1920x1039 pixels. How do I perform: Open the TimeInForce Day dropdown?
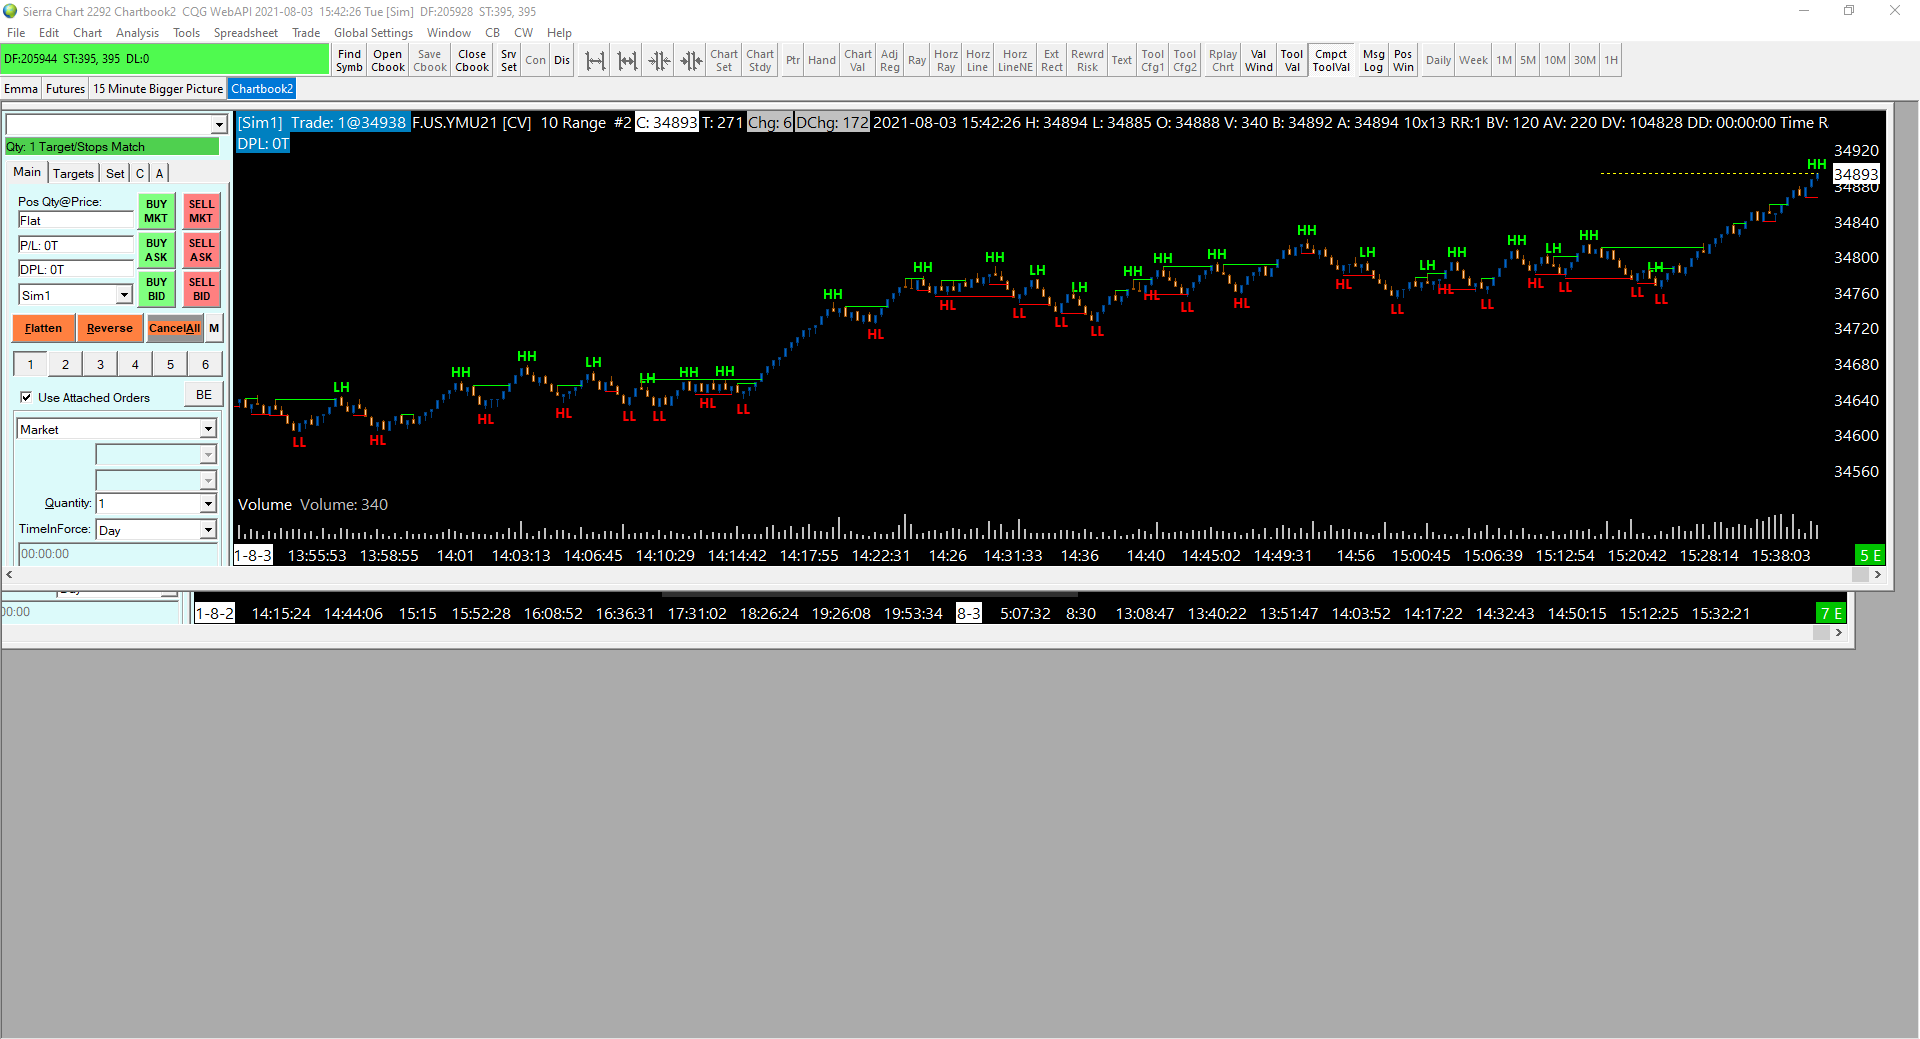[208, 530]
